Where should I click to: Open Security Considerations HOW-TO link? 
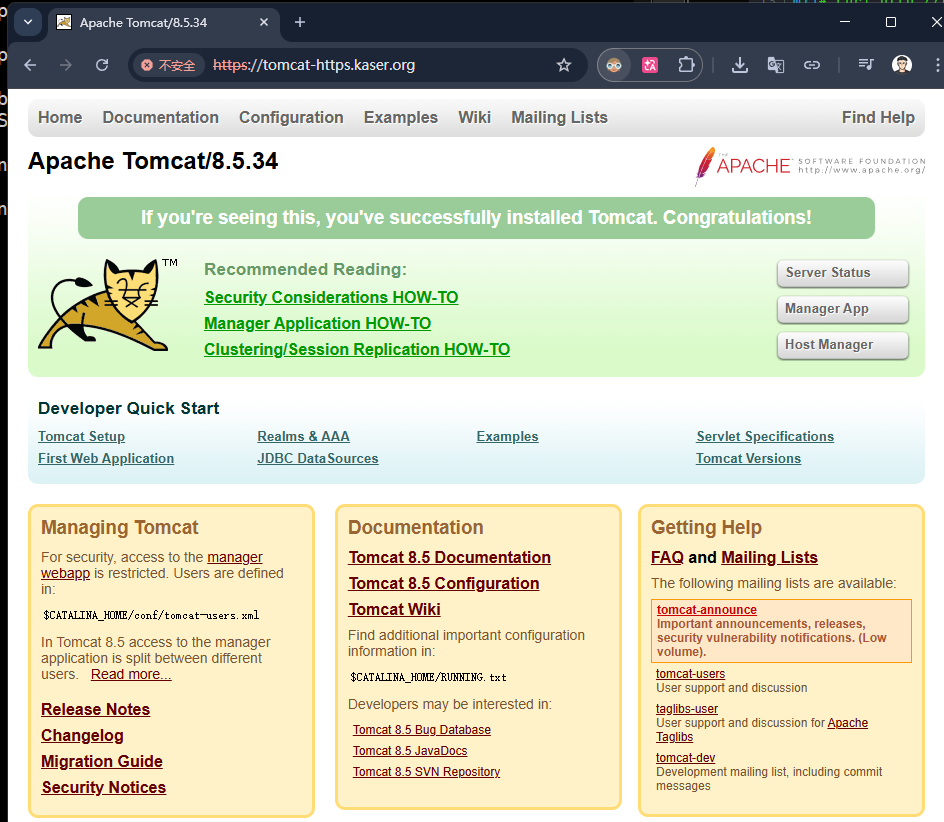[x=331, y=297]
